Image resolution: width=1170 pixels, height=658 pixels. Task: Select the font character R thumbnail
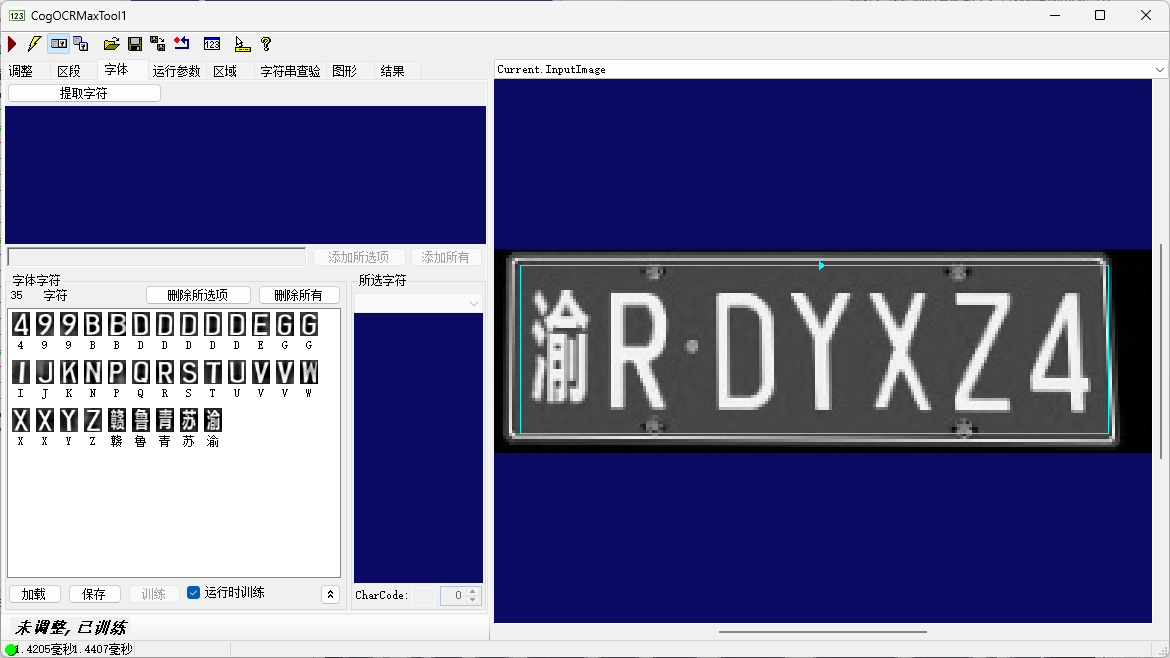point(165,372)
